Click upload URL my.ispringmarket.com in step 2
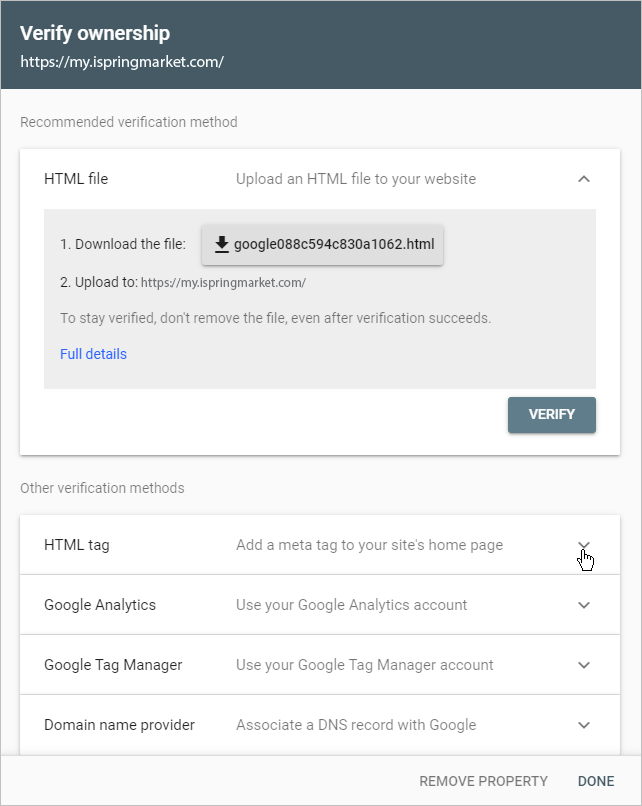Viewport: 642px width, 806px height. coord(223,283)
